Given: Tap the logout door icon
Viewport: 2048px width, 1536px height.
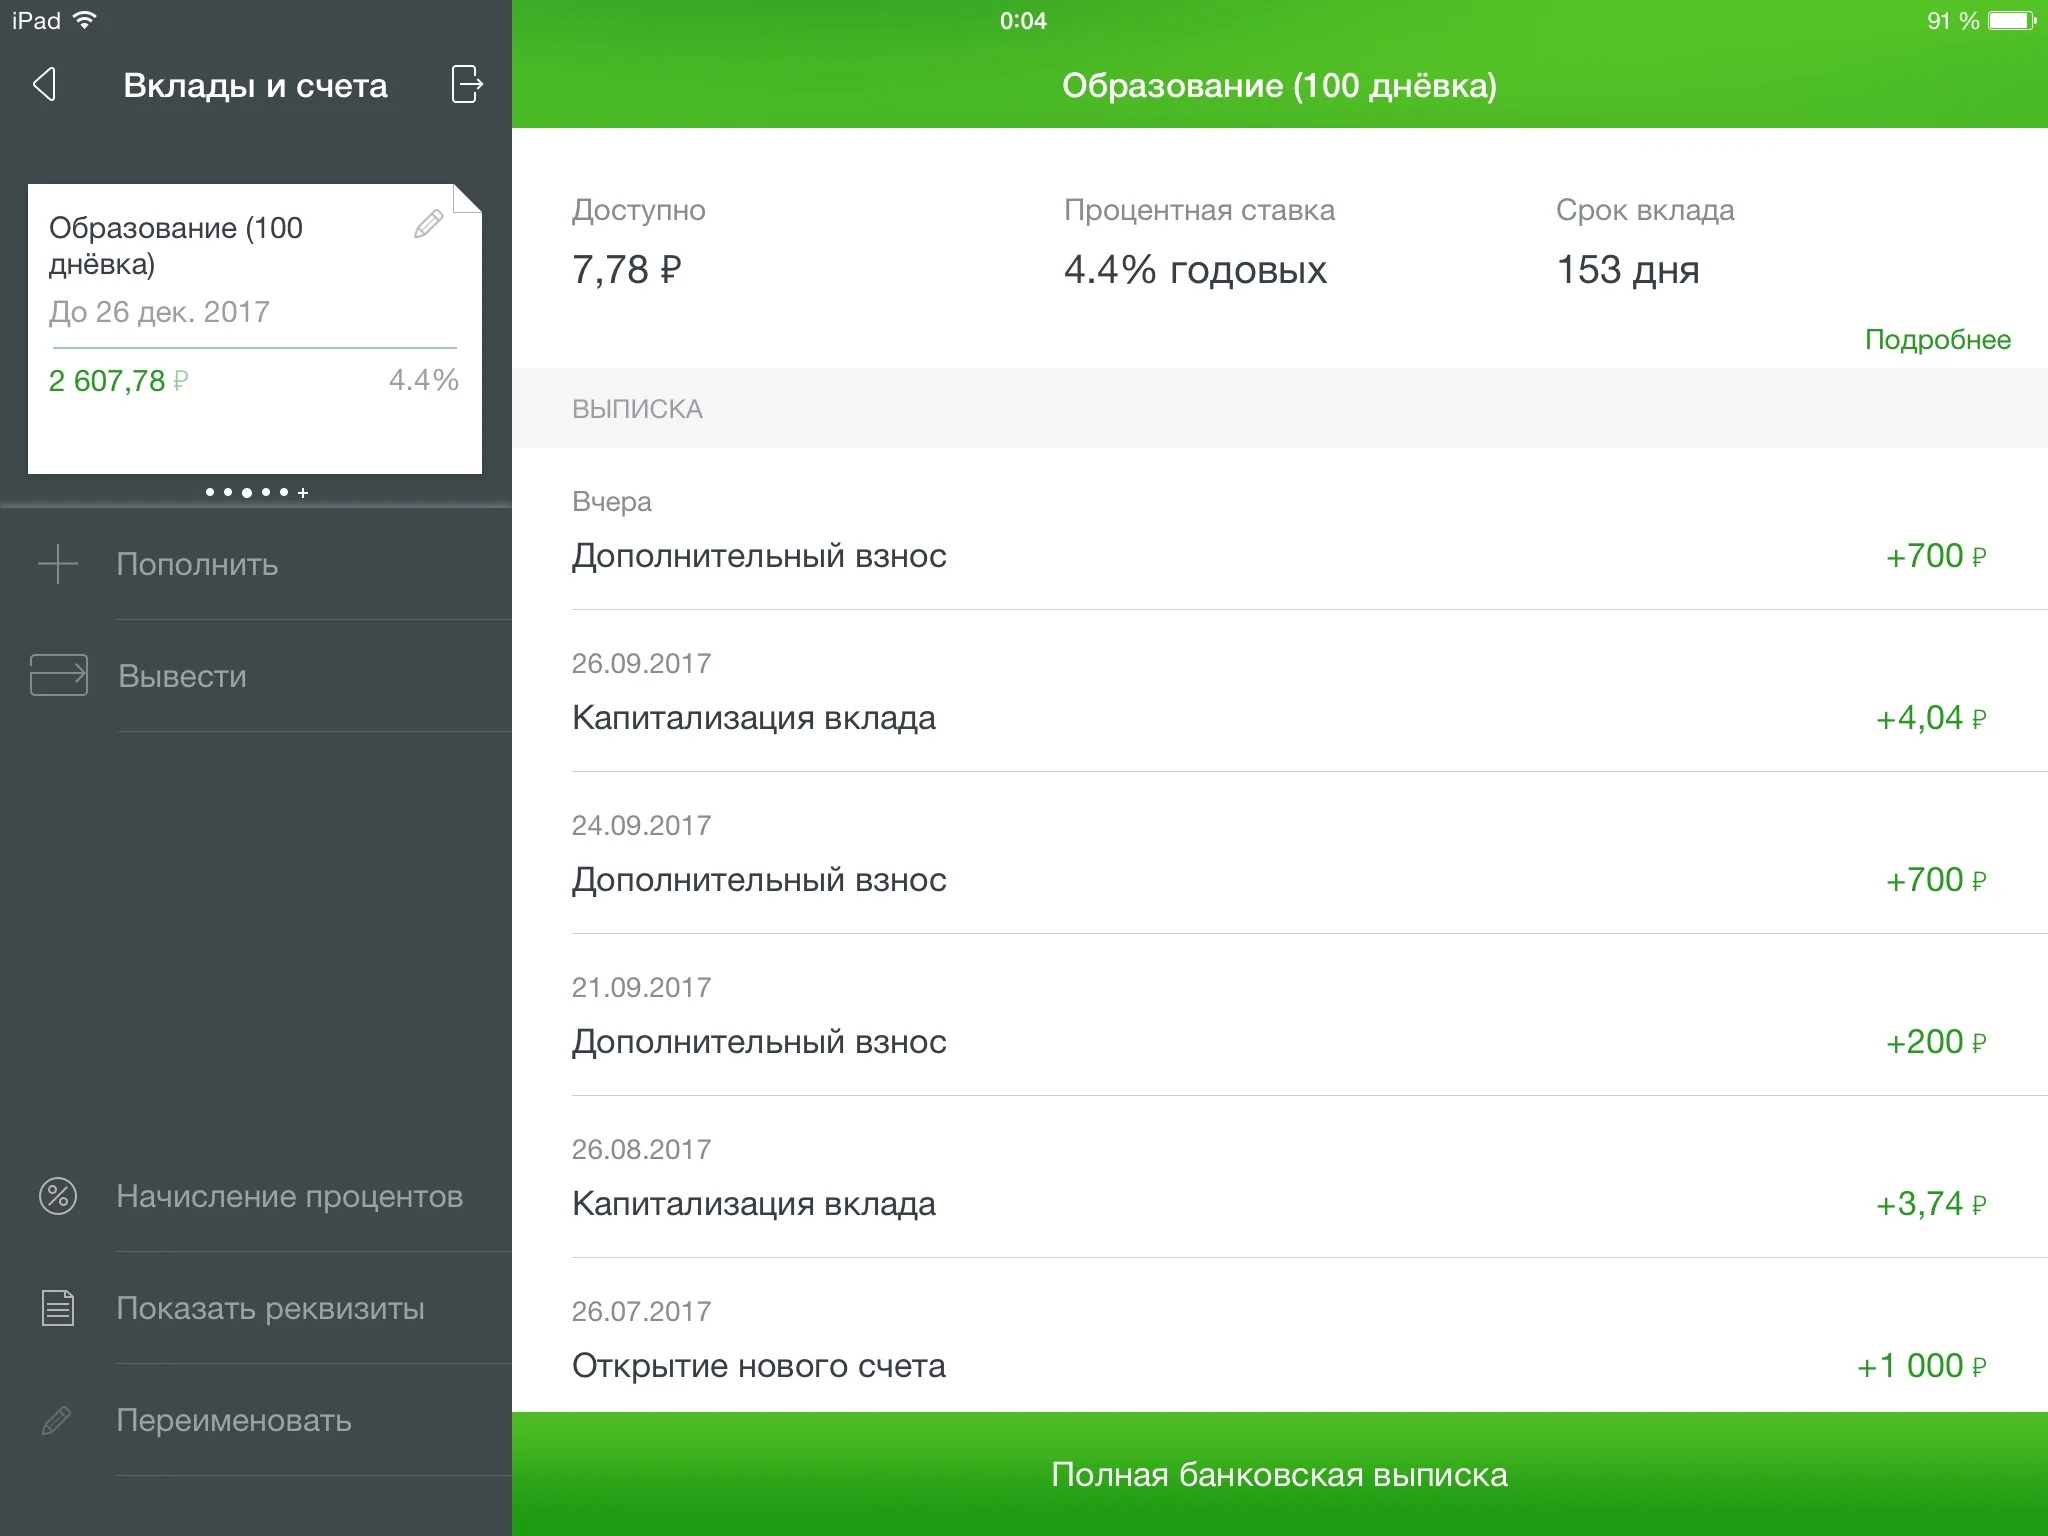Looking at the screenshot, I should coord(466,85).
